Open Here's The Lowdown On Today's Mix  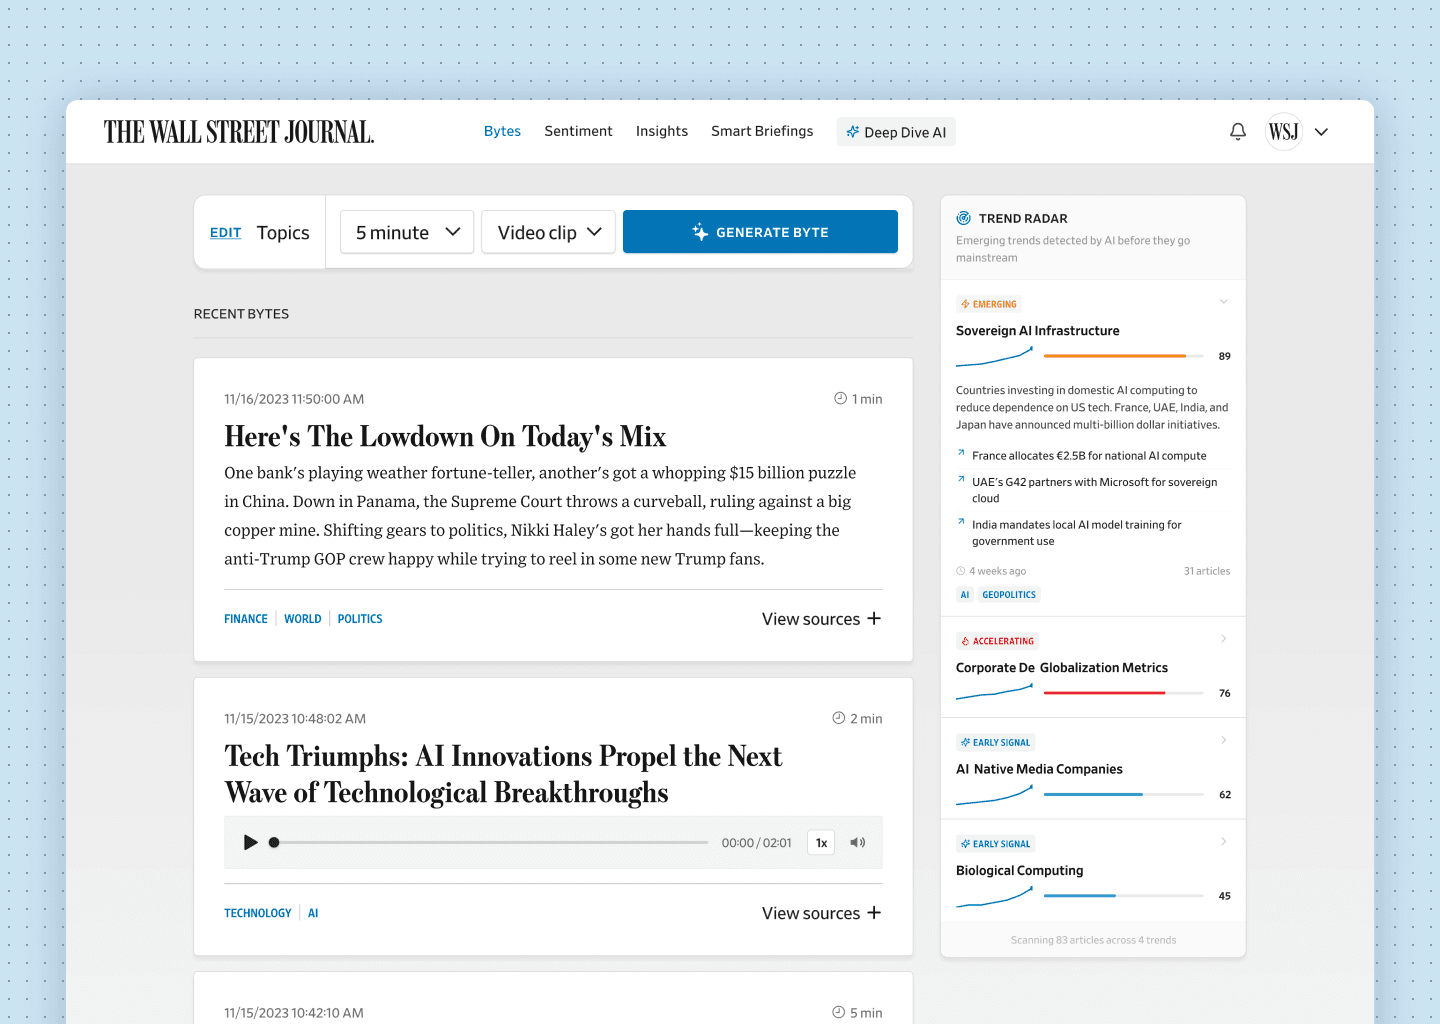click(x=445, y=436)
